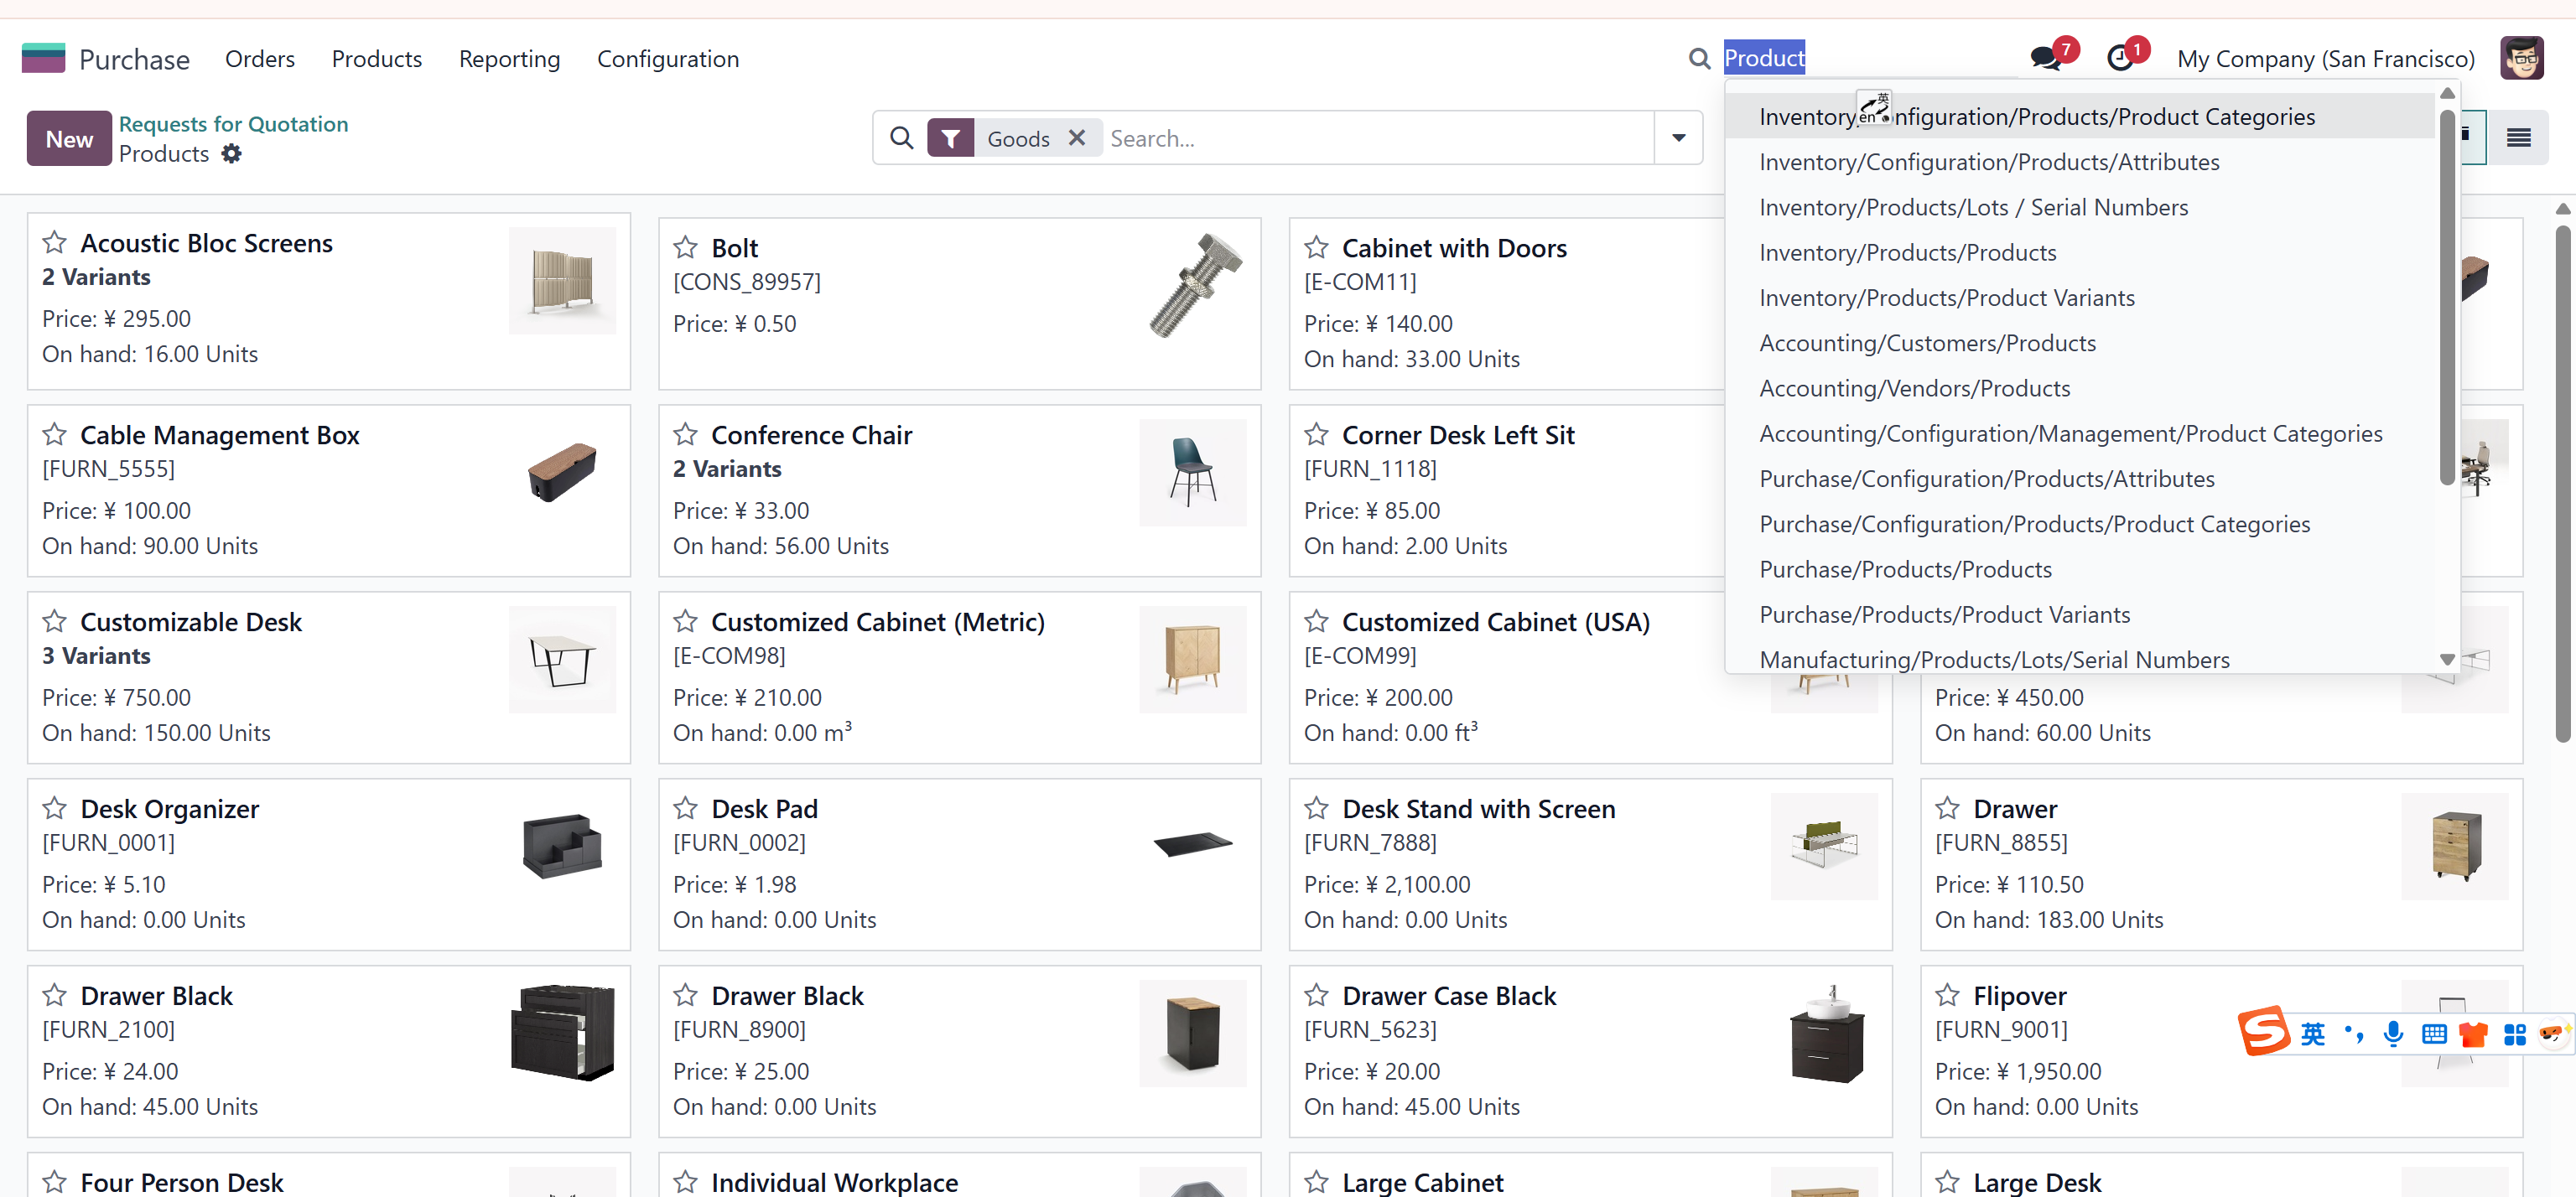This screenshot has width=2576, height=1197.
Task: Click the search magnifier in filter bar
Action: pos(901,138)
